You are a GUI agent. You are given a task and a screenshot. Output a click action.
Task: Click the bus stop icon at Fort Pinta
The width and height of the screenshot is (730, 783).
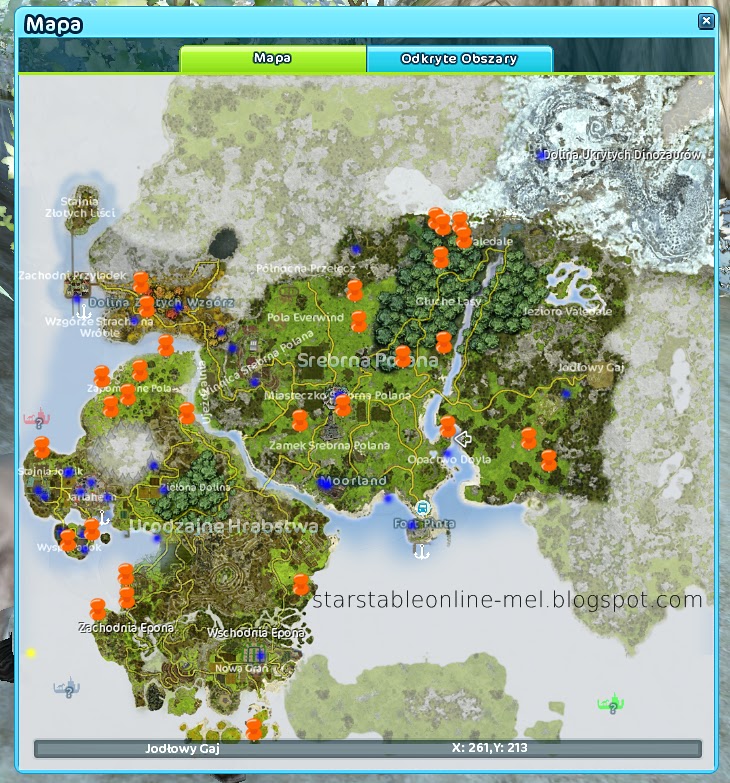pos(422,509)
